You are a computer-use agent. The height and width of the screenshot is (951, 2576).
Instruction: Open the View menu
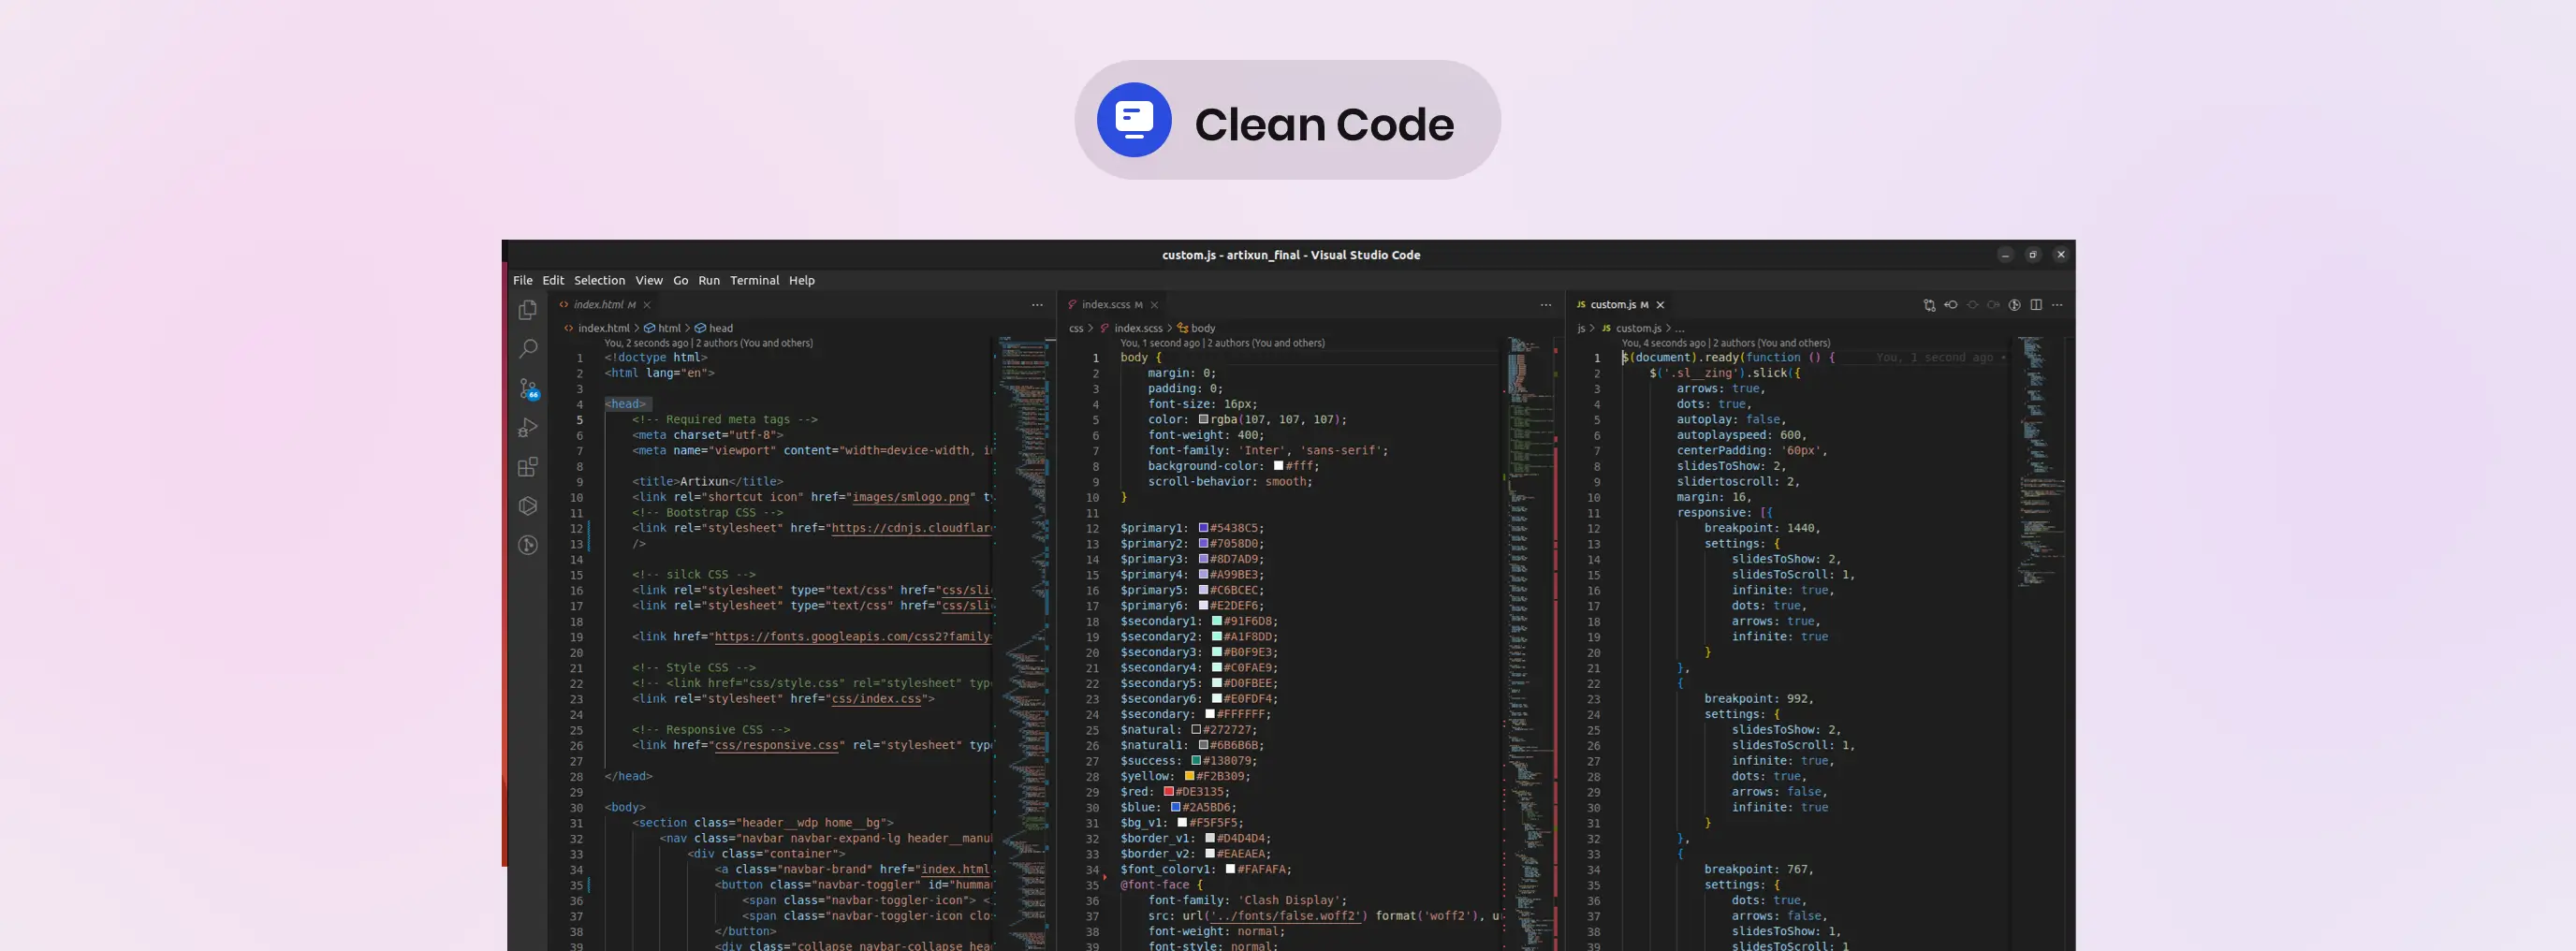click(x=649, y=281)
